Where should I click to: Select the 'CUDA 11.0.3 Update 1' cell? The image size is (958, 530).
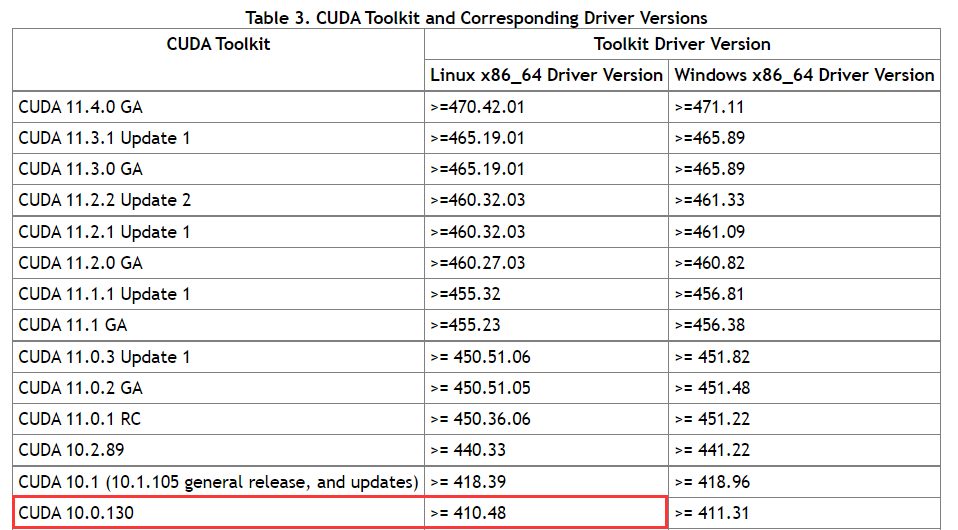[218, 357]
